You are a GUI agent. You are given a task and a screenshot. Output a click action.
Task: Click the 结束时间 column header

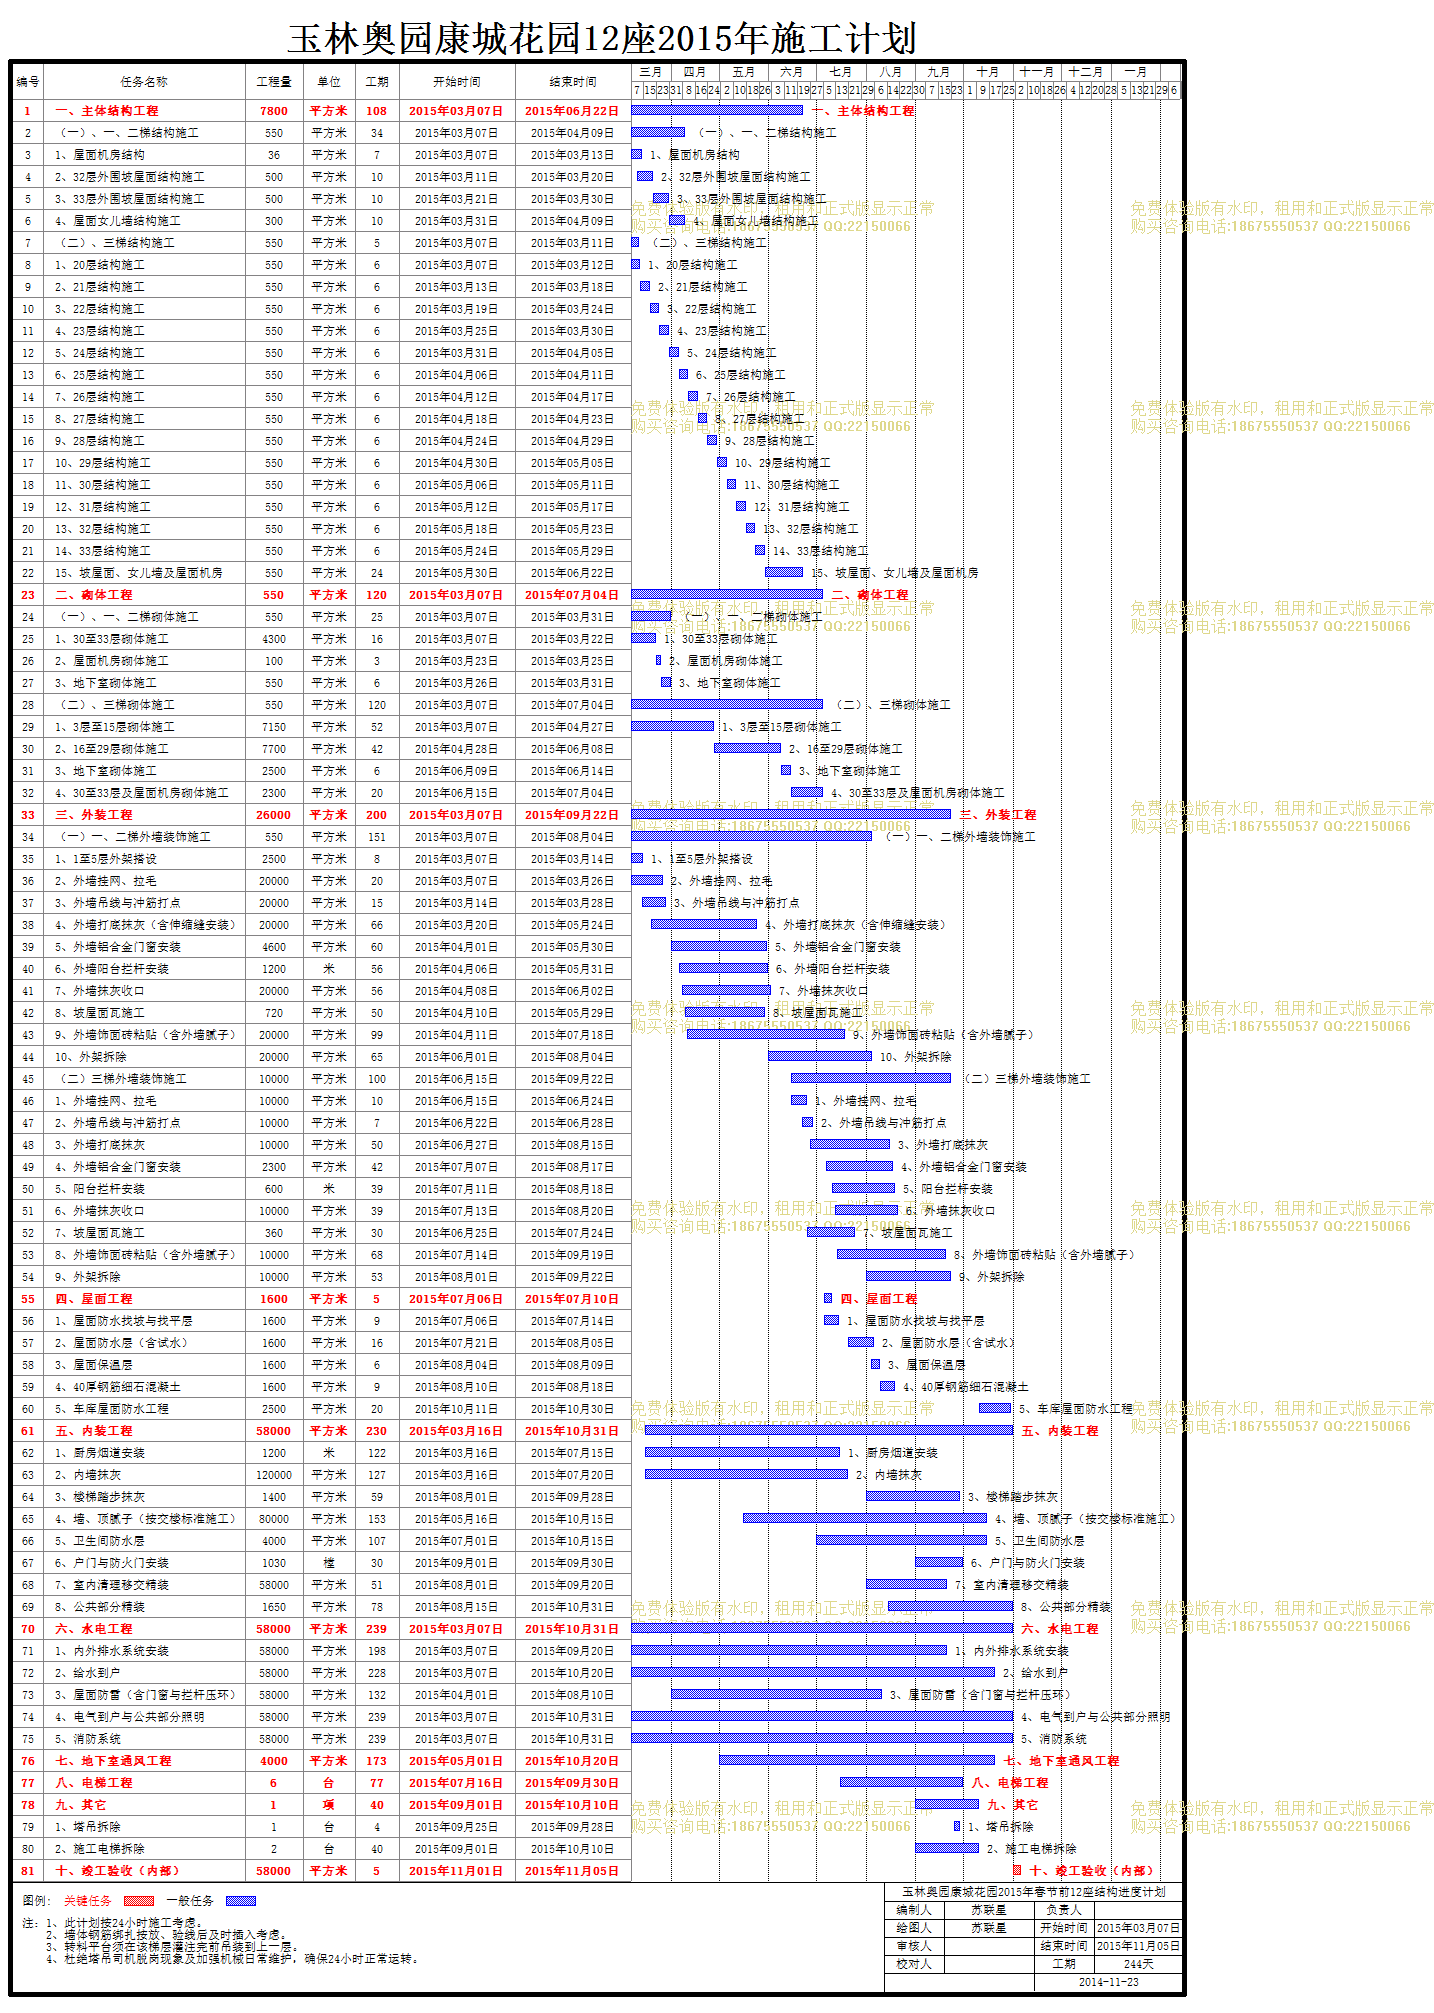tap(573, 82)
